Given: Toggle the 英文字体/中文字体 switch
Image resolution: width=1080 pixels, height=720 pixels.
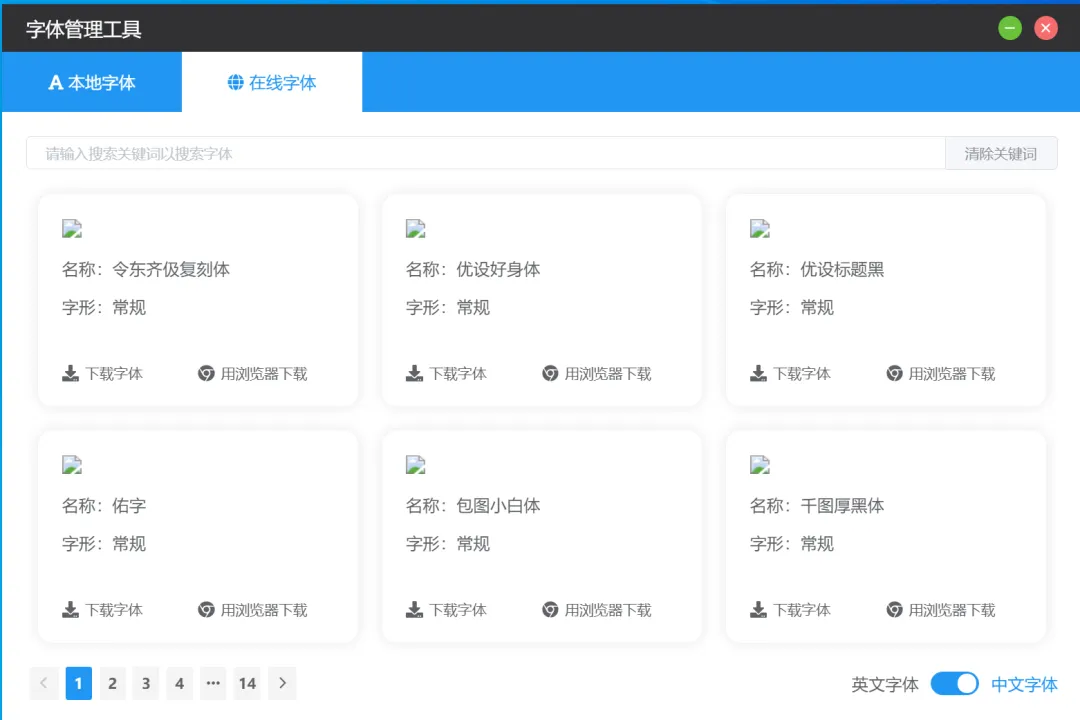Looking at the screenshot, I should pyautogui.click(x=955, y=683).
